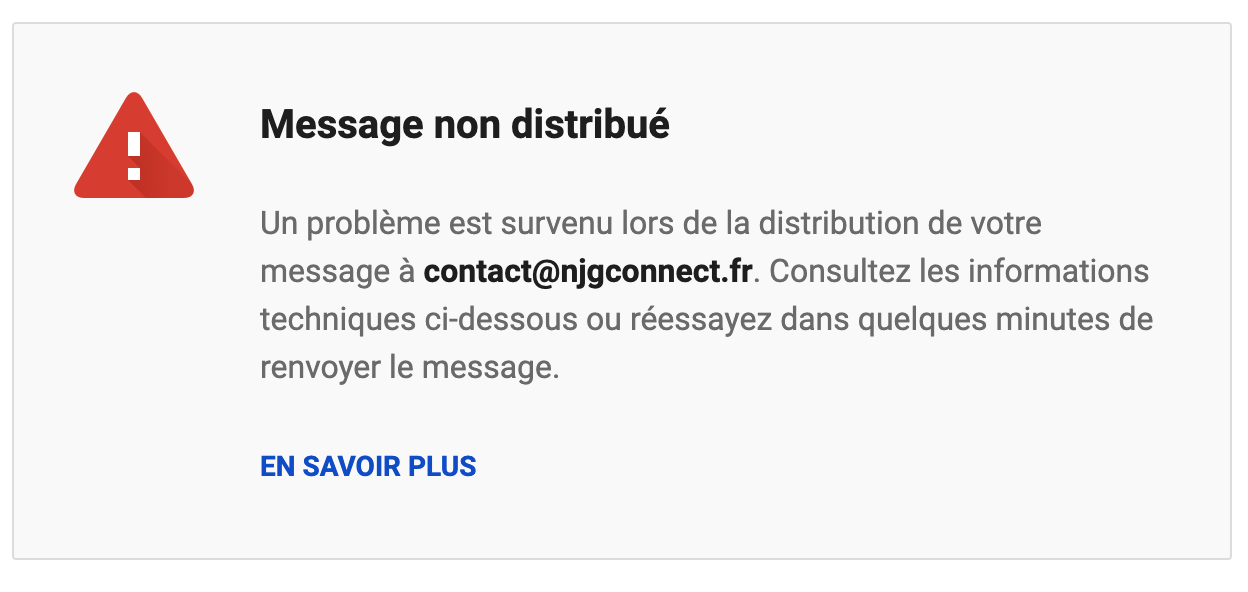Click the contact@njgconnect.fr email address
1248x592 pixels.
(587, 272)
